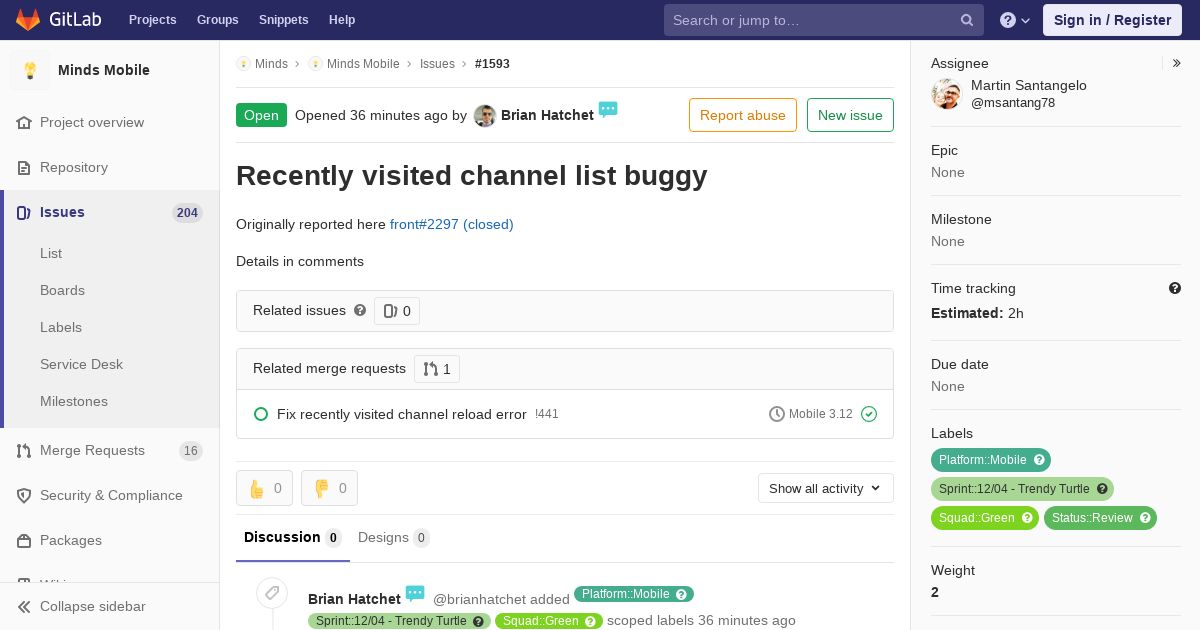1200x630 pixels.
Task: Click the label tag icon in activity timeline
Action: [271, 593]
